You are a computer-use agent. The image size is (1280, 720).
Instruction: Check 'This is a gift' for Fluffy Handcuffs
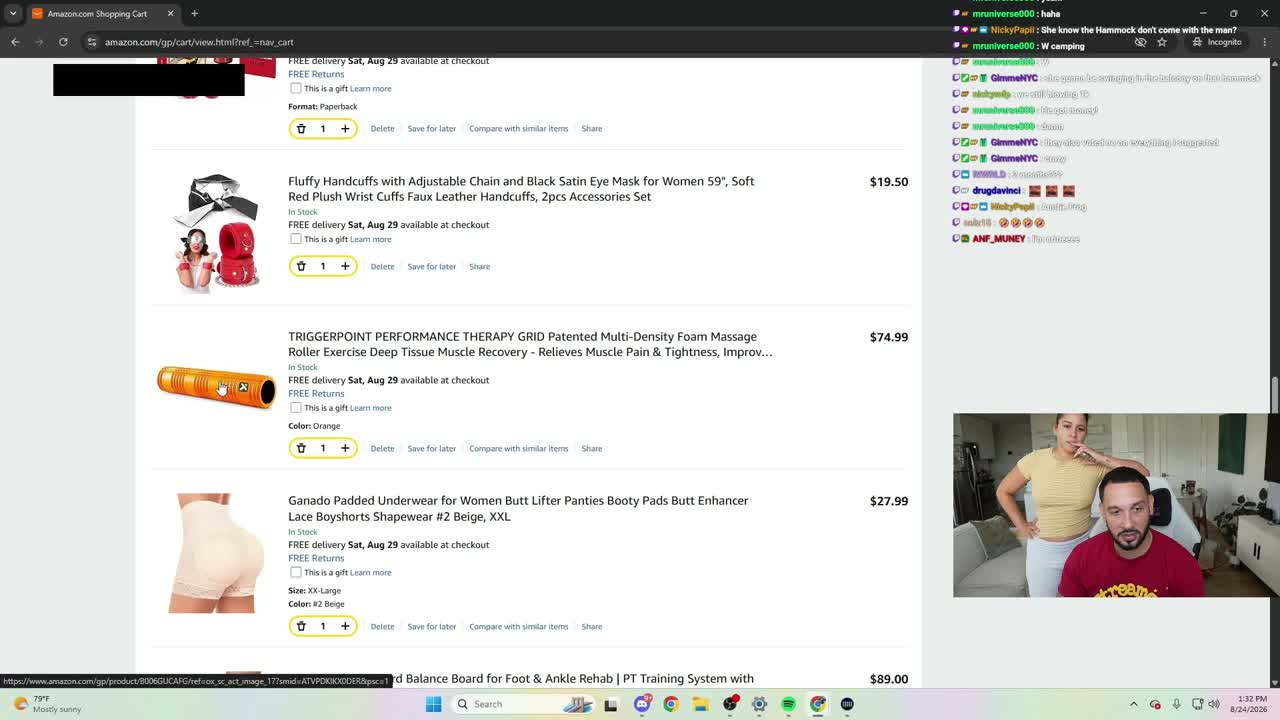click(x=295, y=239)
